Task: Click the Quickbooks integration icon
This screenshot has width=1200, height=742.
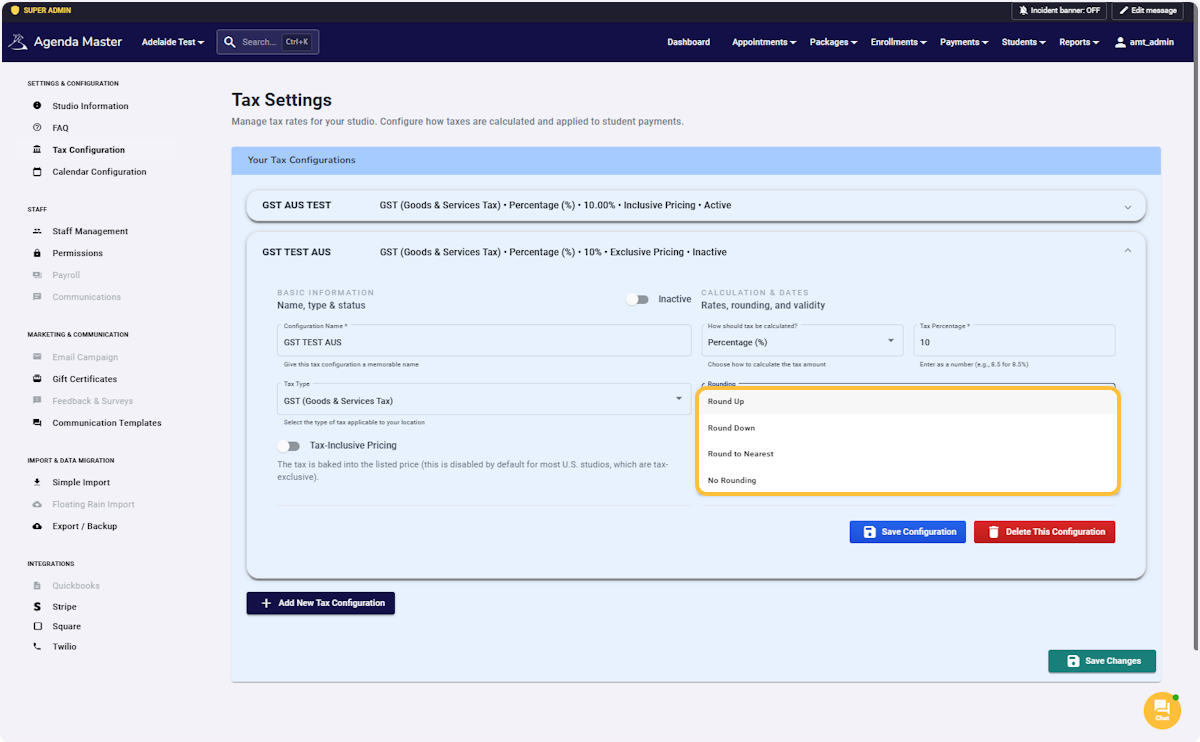Action: tap(37, 586)
